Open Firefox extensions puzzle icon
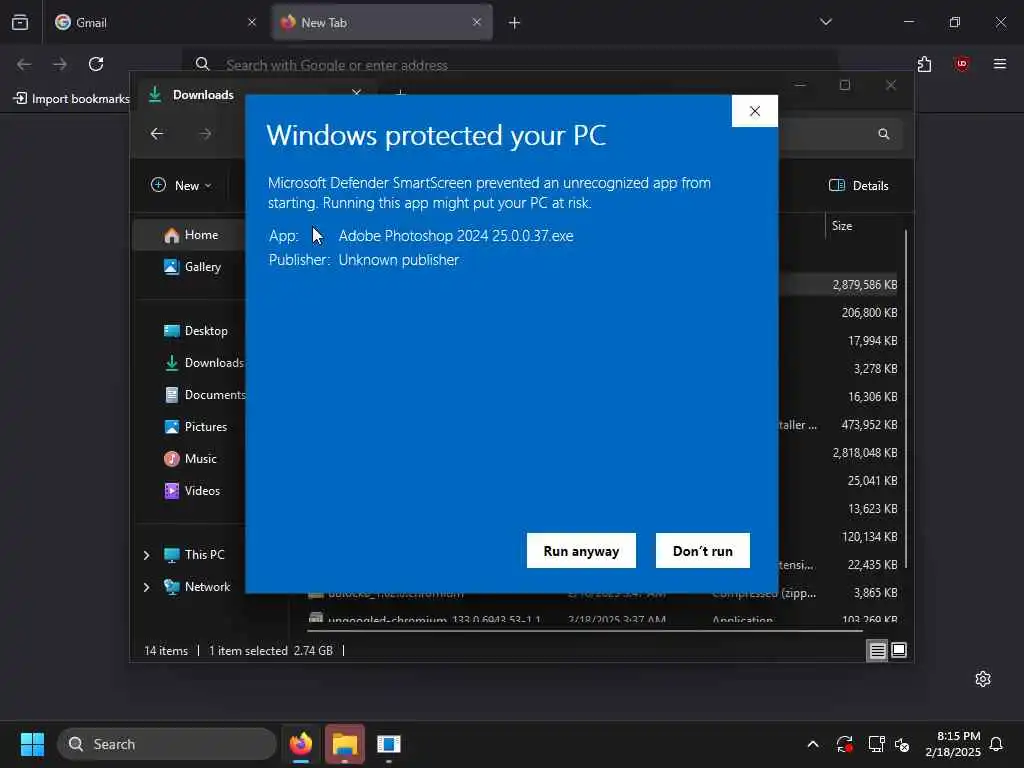 tap(925, 64)
